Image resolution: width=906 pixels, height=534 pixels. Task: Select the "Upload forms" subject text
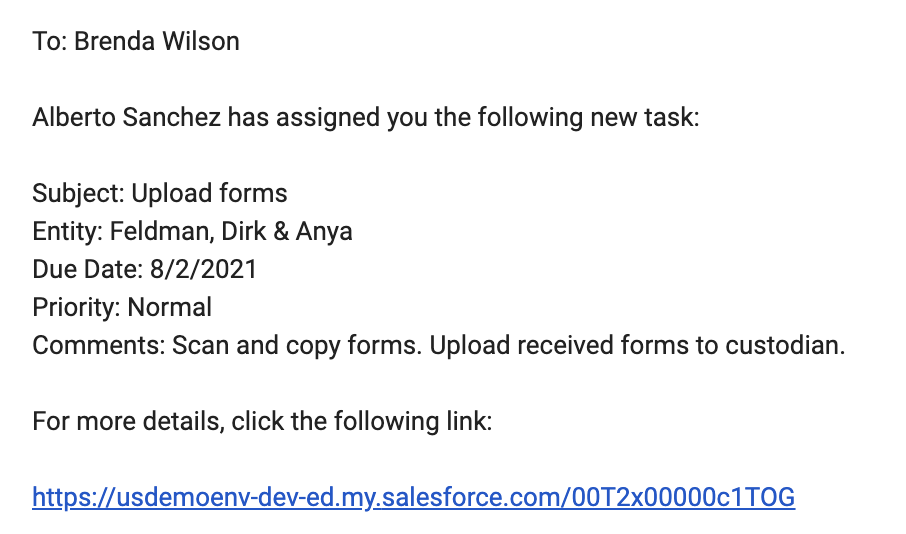click(209, 194)
